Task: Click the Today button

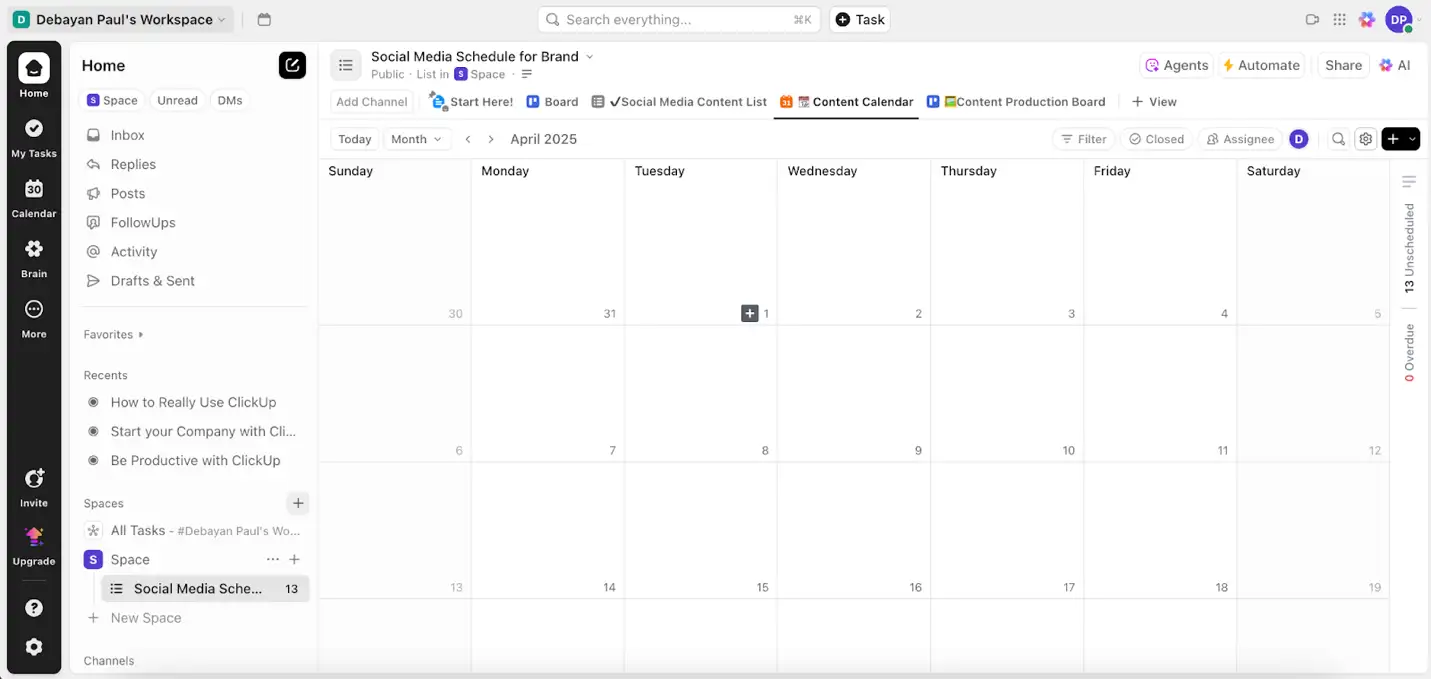Action: 355,139
